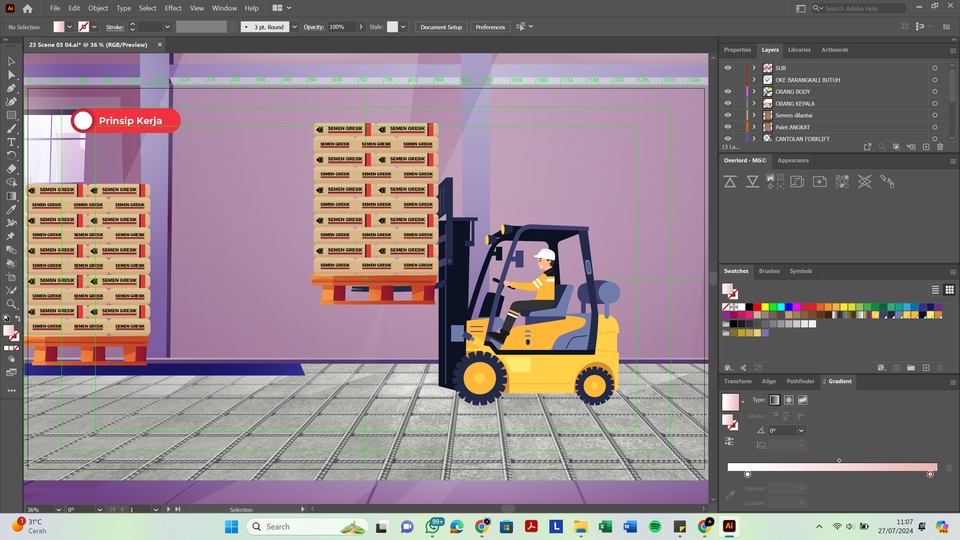Switch to the Brushes tab
This screenshot has height=540, width=960.
coord(769,271)
